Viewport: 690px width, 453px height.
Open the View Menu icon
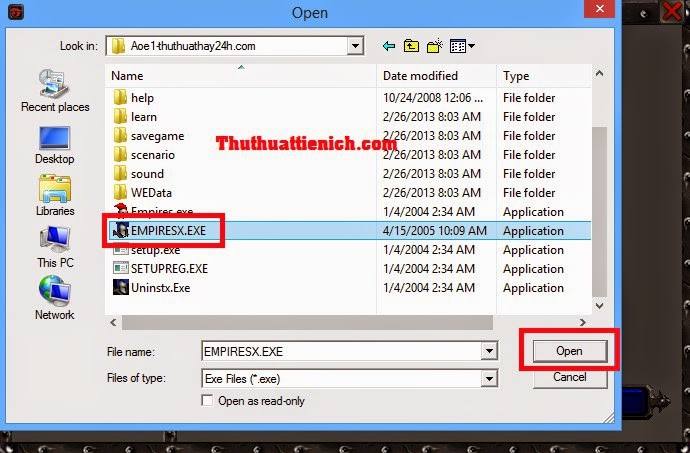point(458,46)
